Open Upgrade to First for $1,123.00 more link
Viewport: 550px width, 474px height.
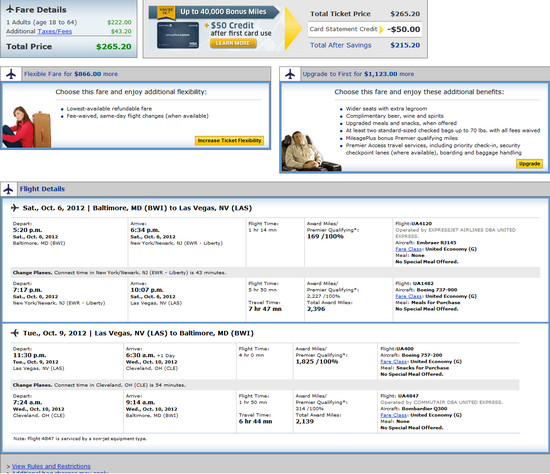tap(358, 74)
